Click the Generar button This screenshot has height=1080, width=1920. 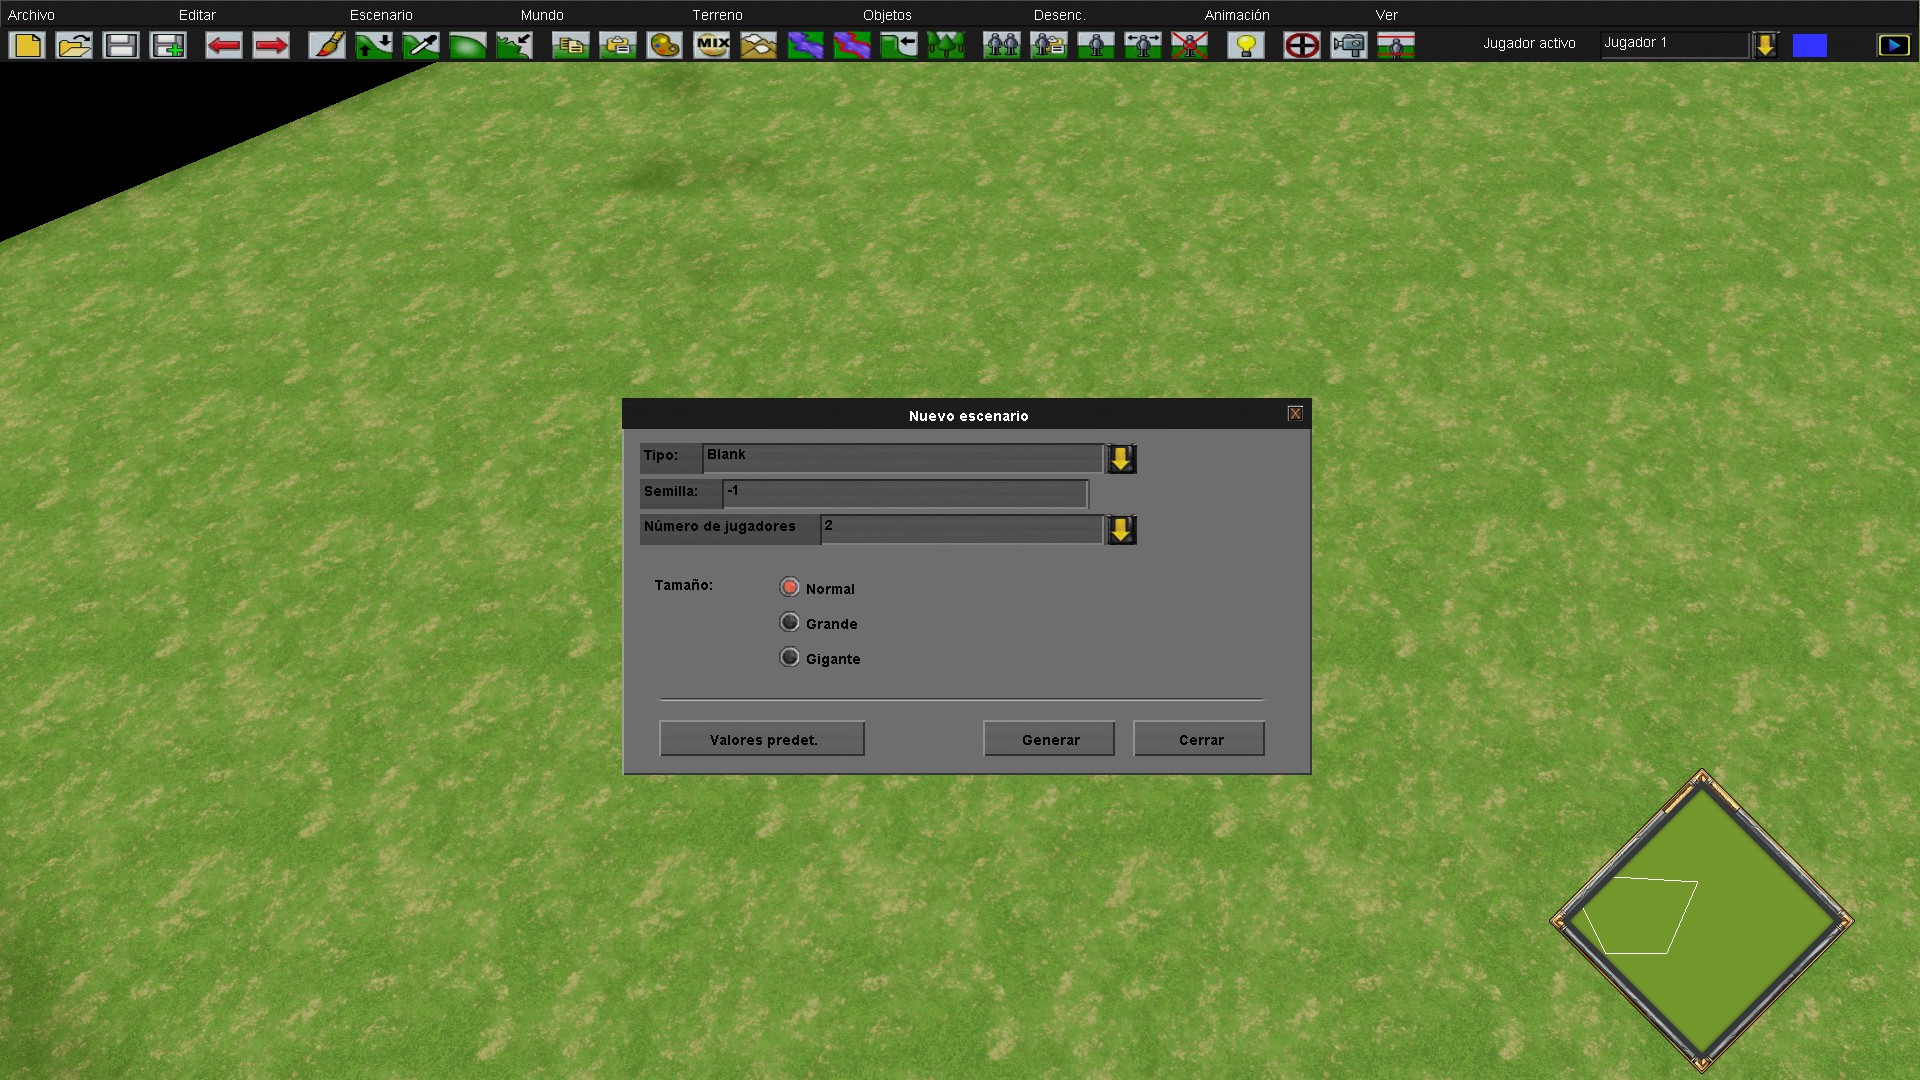tap(1049, 739)
